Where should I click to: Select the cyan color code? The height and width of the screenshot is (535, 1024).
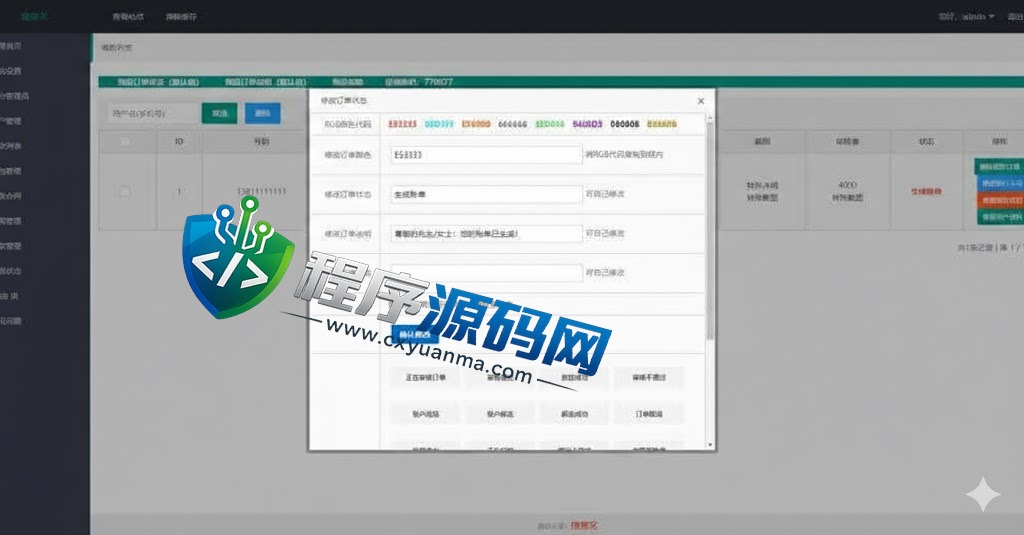click(439, 124)
